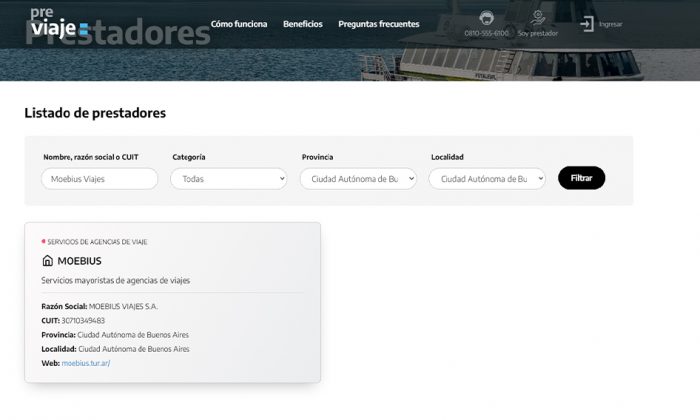Viewport: 700px width, 420px height.
Task: Open Preguntas frecuentes in the navigation
Action: [x=379, y=23]
